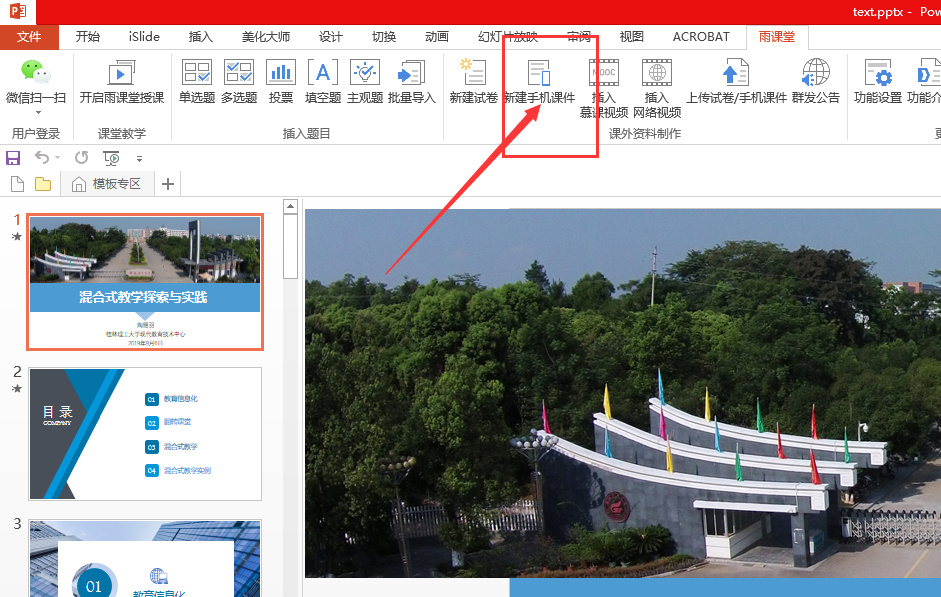Click the new blank document icon
The height and width of the screenshot is (597, 941).
pyautogui.click(x=17, y=184)
